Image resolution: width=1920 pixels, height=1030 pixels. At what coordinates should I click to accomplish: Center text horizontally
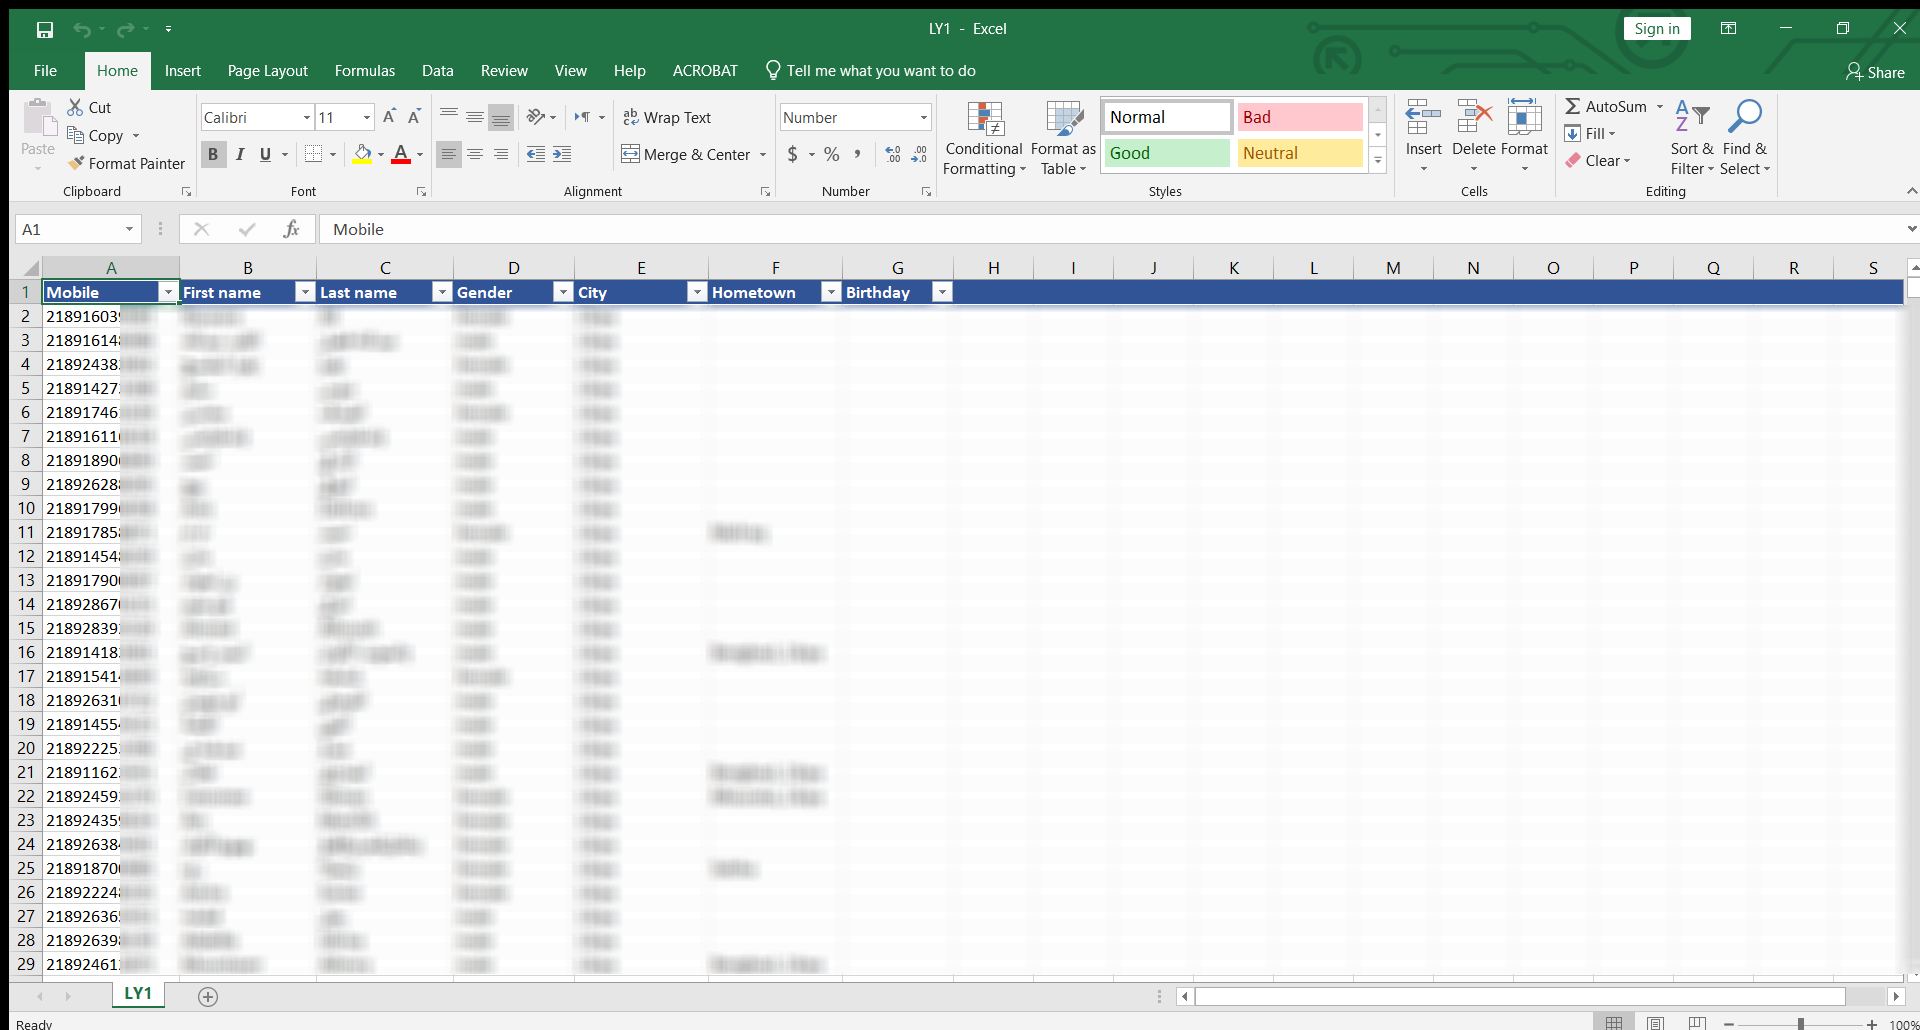point(475,154)
